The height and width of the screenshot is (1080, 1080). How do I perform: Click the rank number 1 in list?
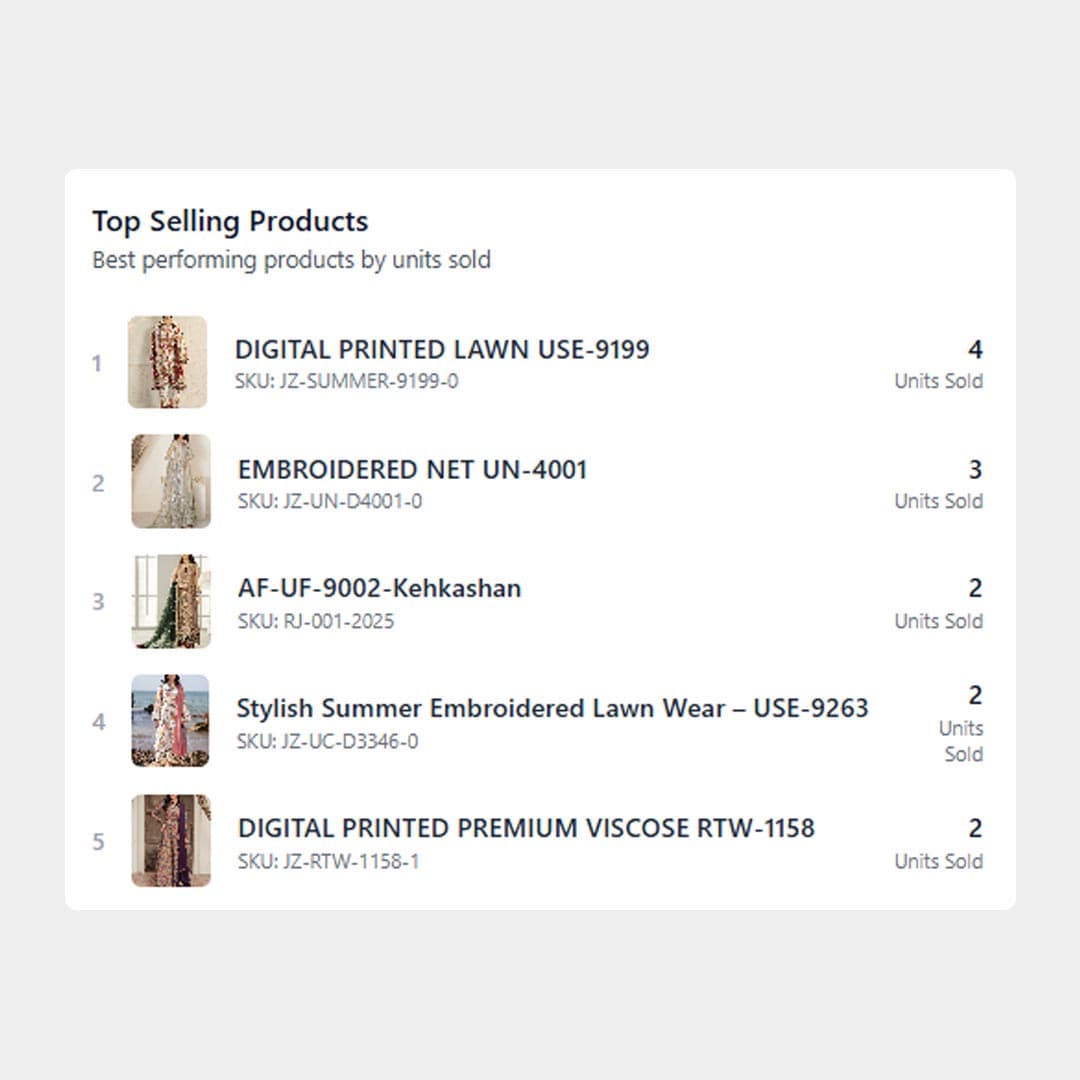[97, 364]
